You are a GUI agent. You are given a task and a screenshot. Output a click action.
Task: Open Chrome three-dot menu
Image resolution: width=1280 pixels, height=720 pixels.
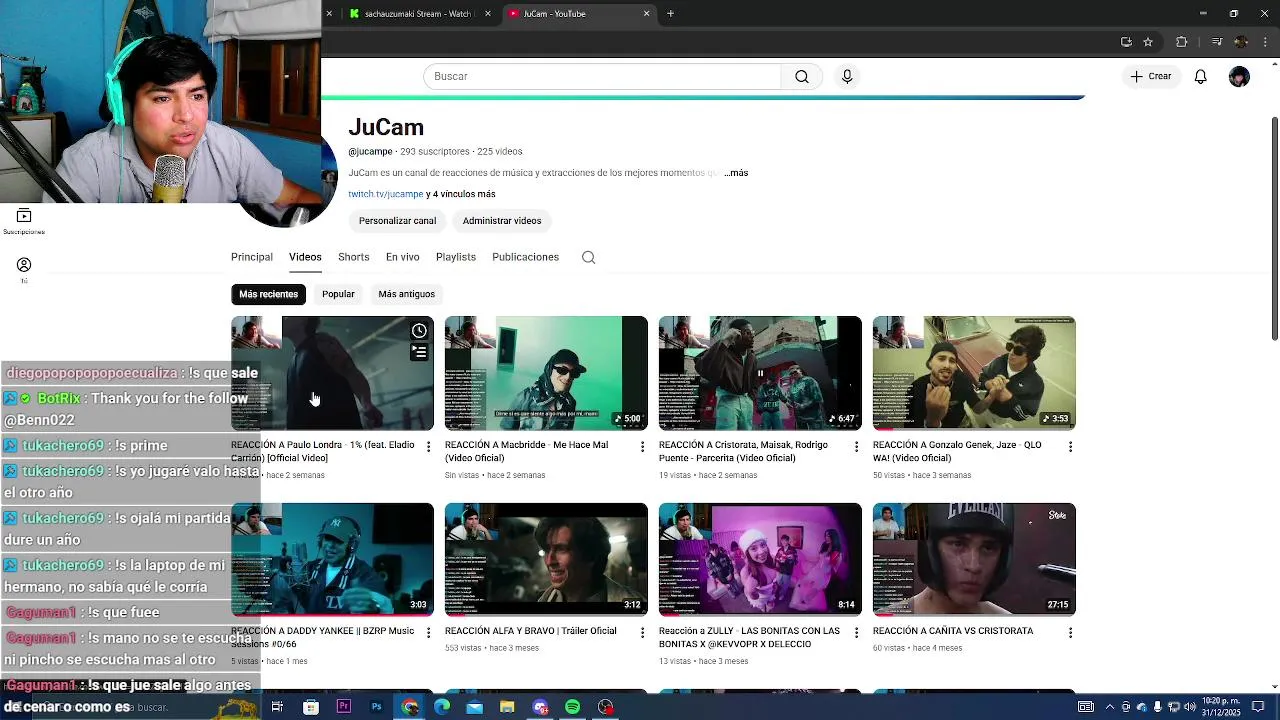pyautogui.click(x=1265, y=42)
